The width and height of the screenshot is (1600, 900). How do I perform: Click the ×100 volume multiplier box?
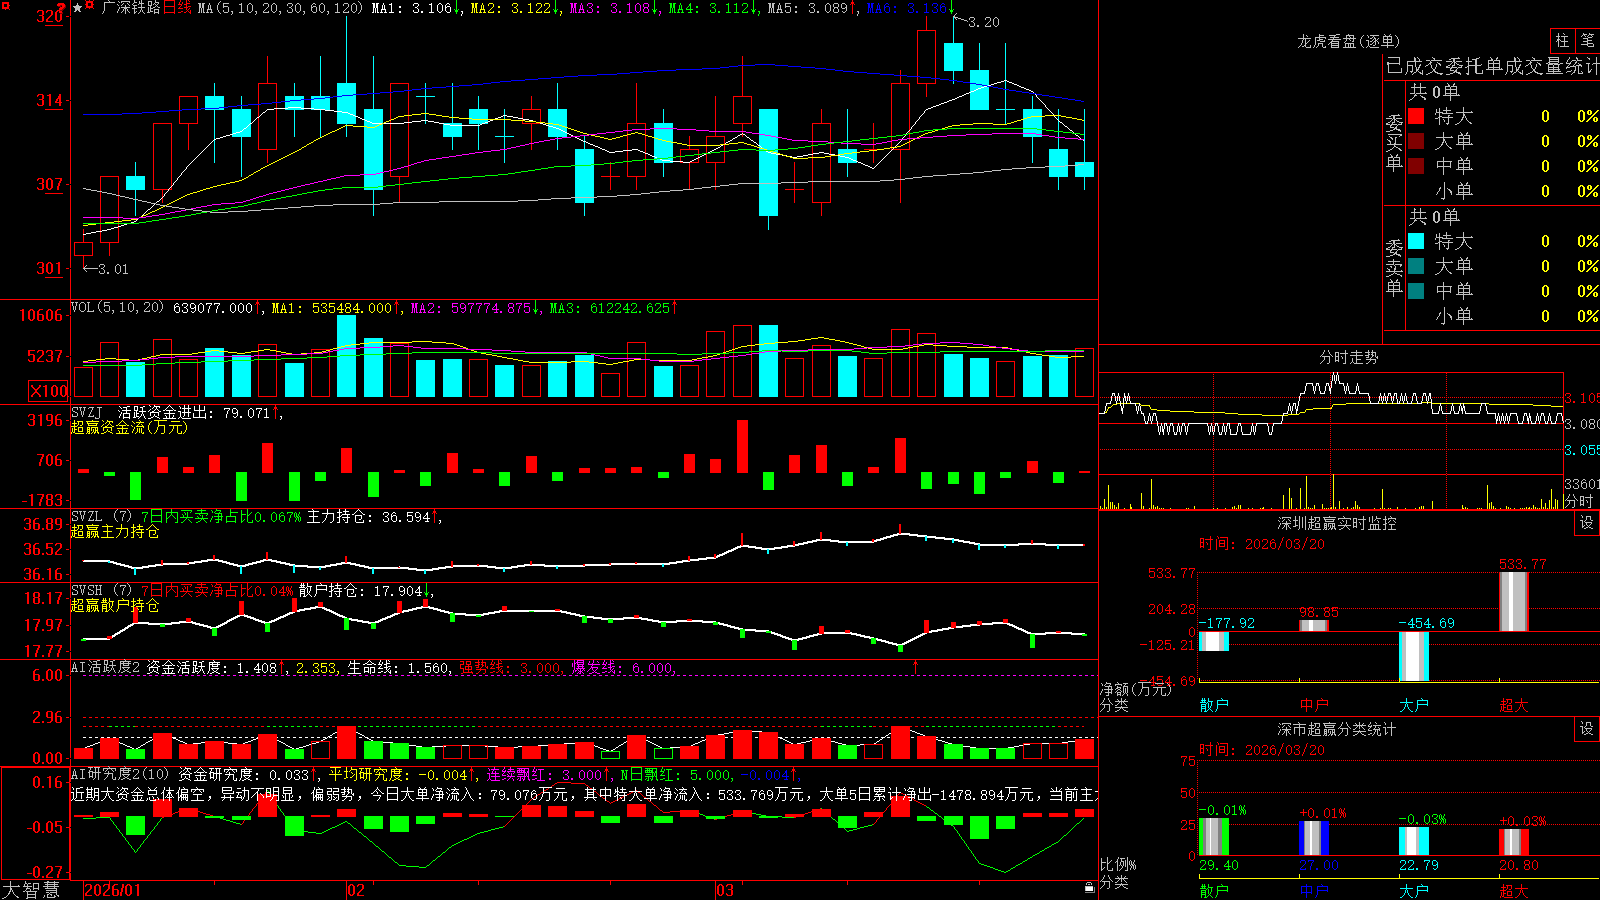click(x=49, y=391)
